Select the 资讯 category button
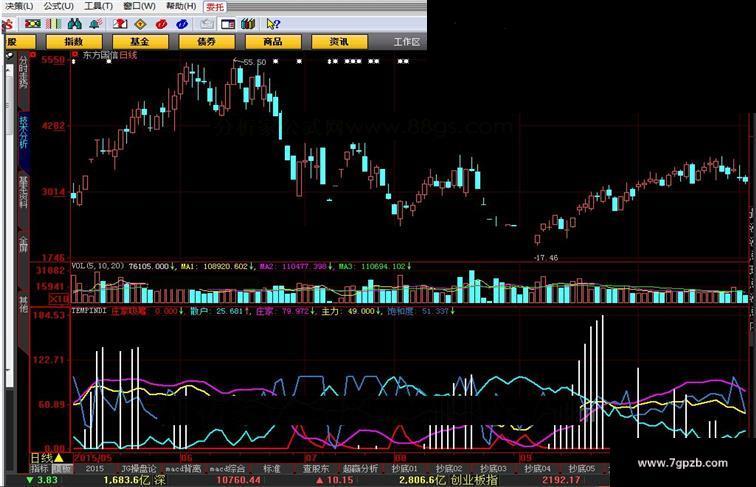Viewport: 756px width, 487px height. coord(339,42)
